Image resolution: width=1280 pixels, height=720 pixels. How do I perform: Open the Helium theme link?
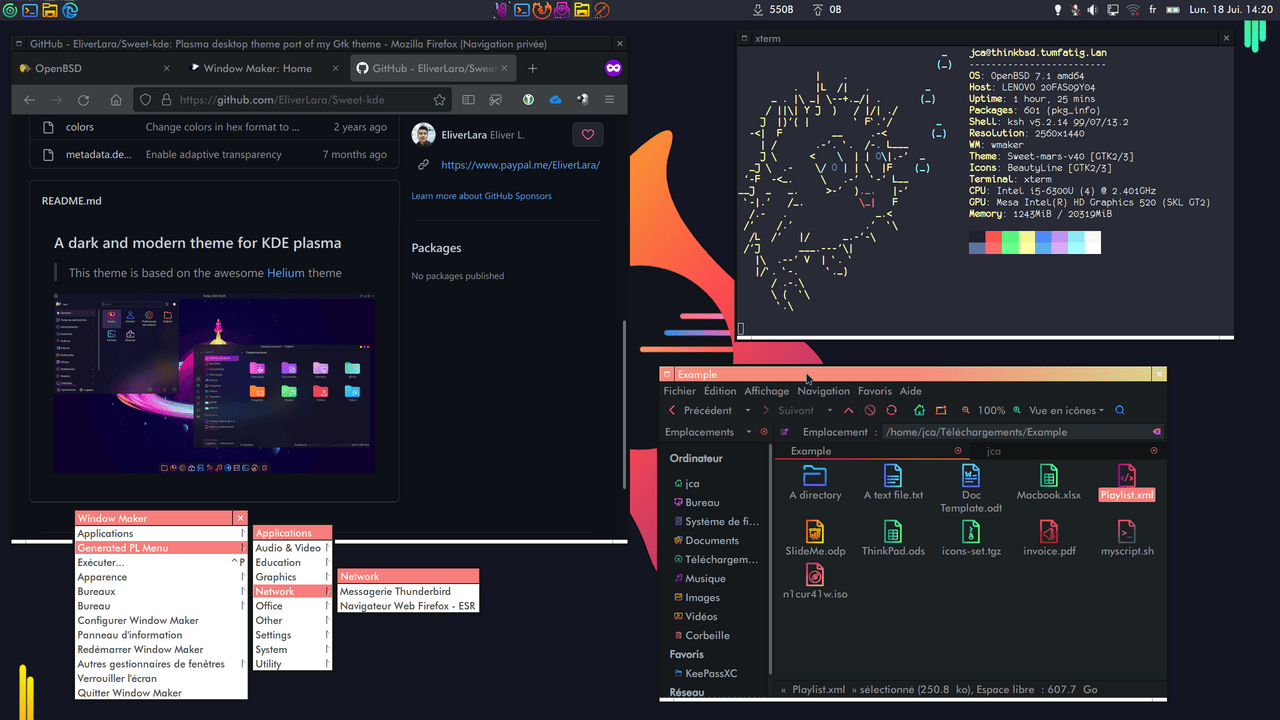tap(285, 273)
